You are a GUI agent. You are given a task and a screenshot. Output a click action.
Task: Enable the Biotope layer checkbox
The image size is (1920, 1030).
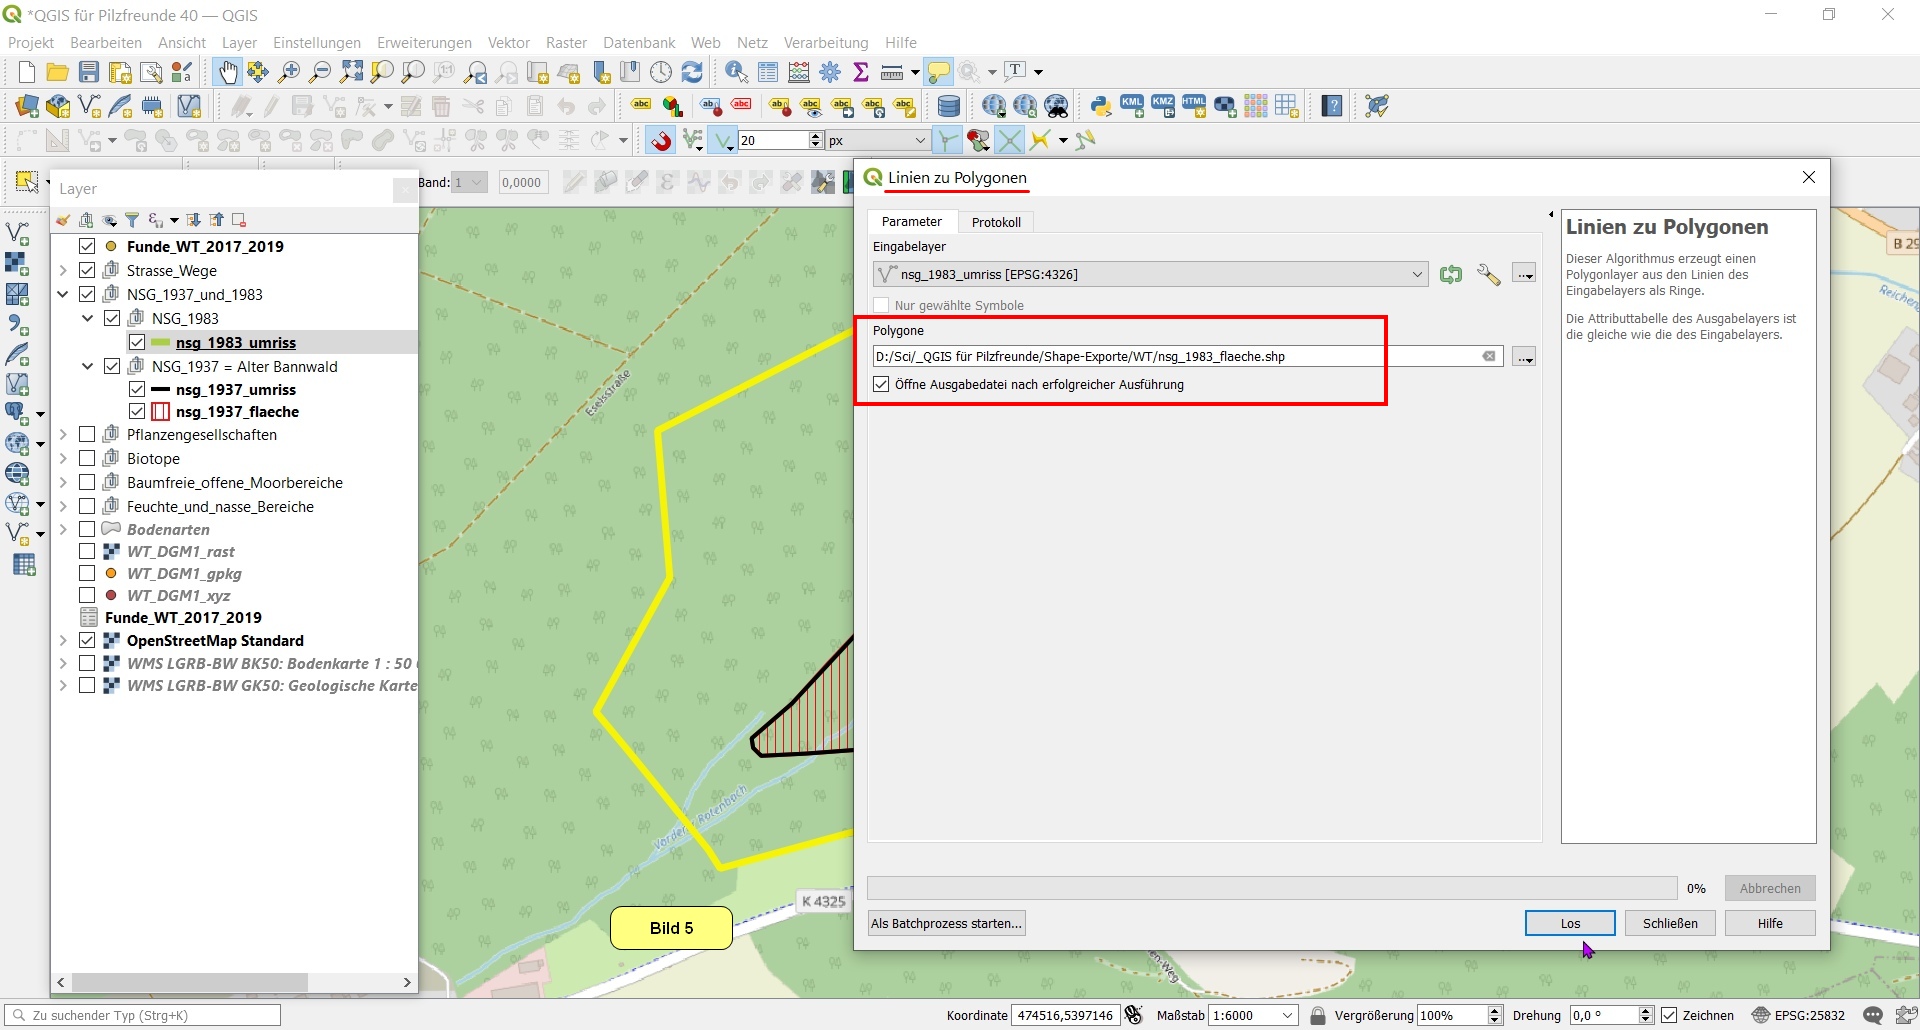(87, 458)
